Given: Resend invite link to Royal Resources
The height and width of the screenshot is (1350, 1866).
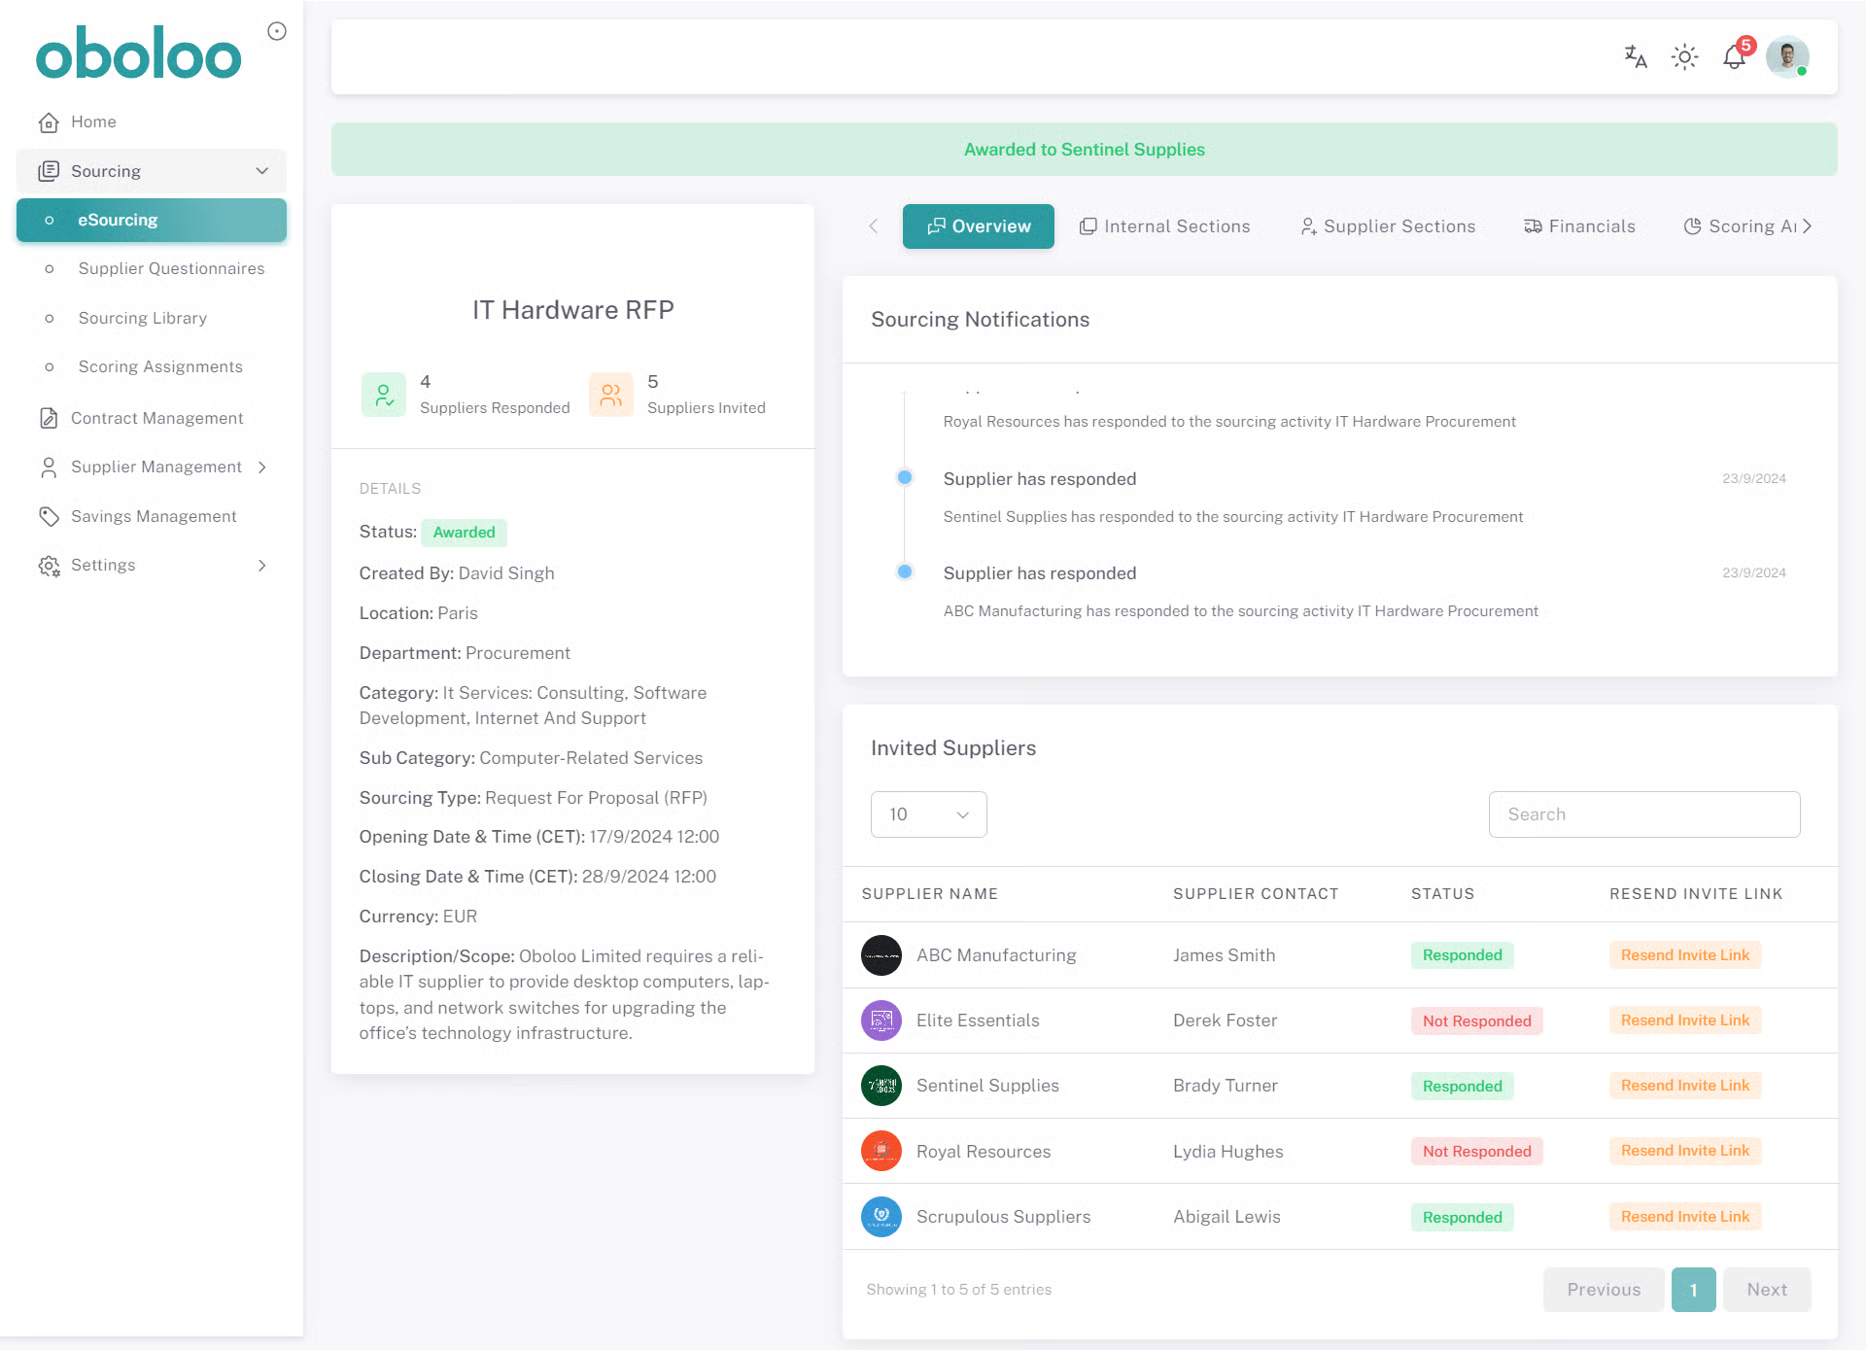Looking at the screenshot, I should coord(1685,1151).
